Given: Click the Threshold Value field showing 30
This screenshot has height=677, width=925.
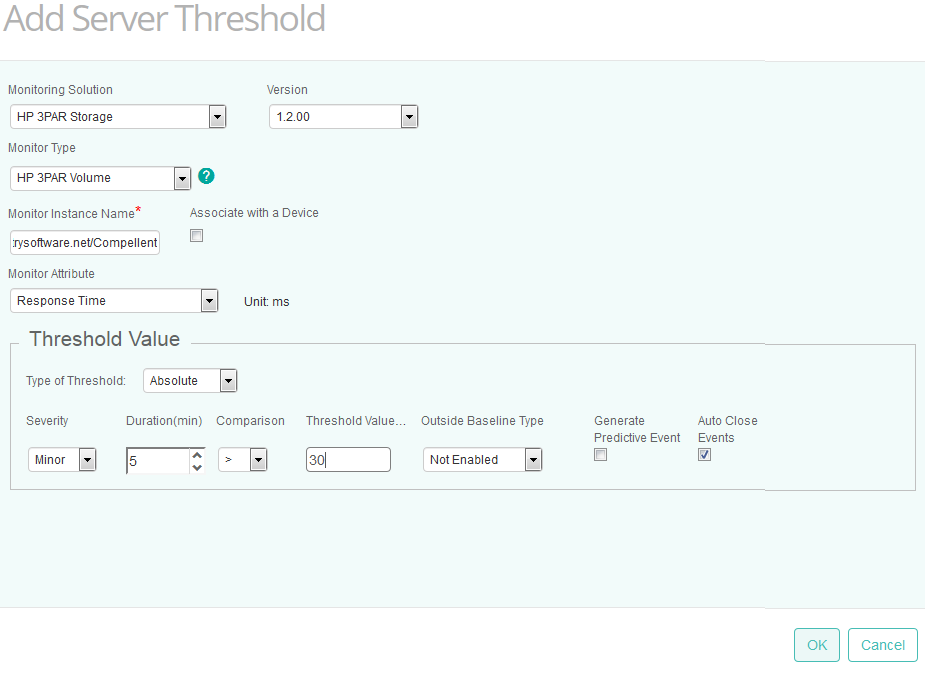Looking at the screenshot, I should [x=348, y=459].
